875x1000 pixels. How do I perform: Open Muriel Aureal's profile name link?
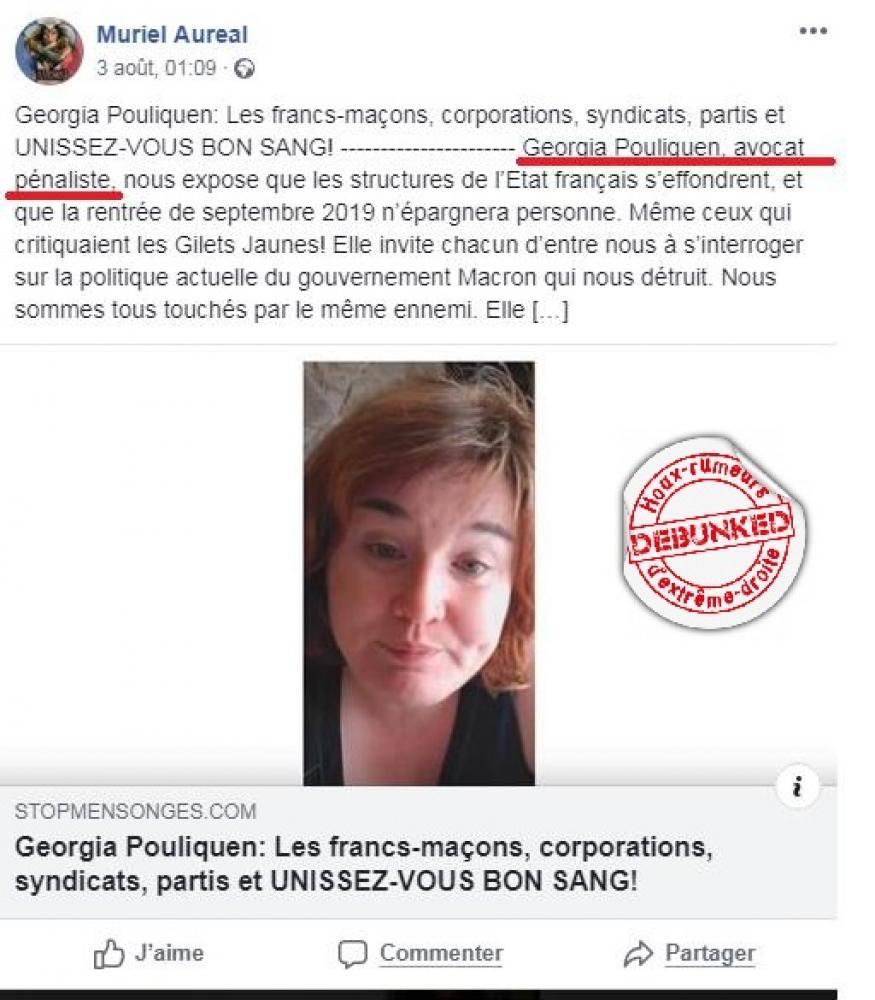[172, 34]
